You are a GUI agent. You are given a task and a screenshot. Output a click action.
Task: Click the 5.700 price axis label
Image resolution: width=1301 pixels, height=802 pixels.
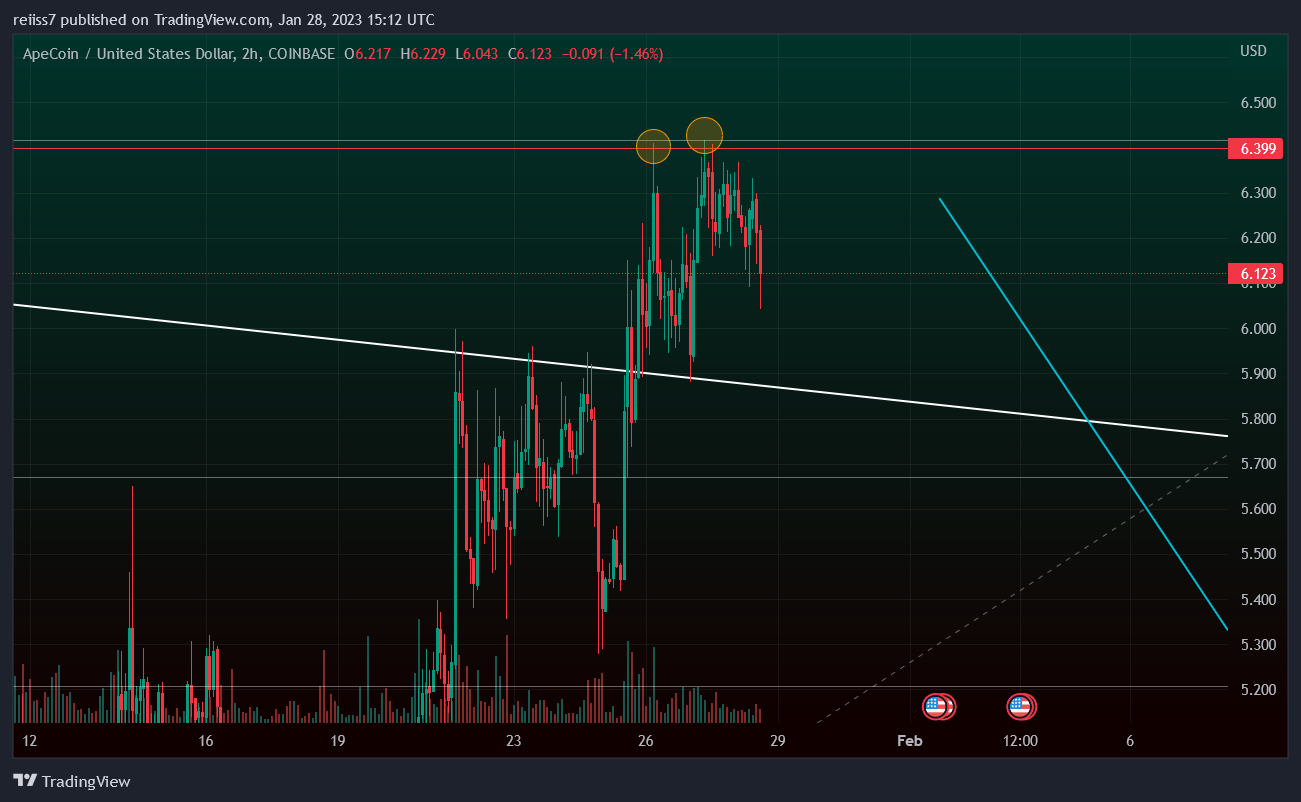tap(1257, 464)
